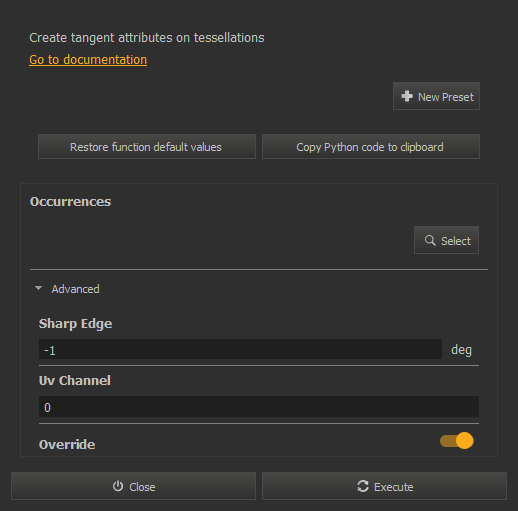
Task: Close the function dialog
Action: 133,486
